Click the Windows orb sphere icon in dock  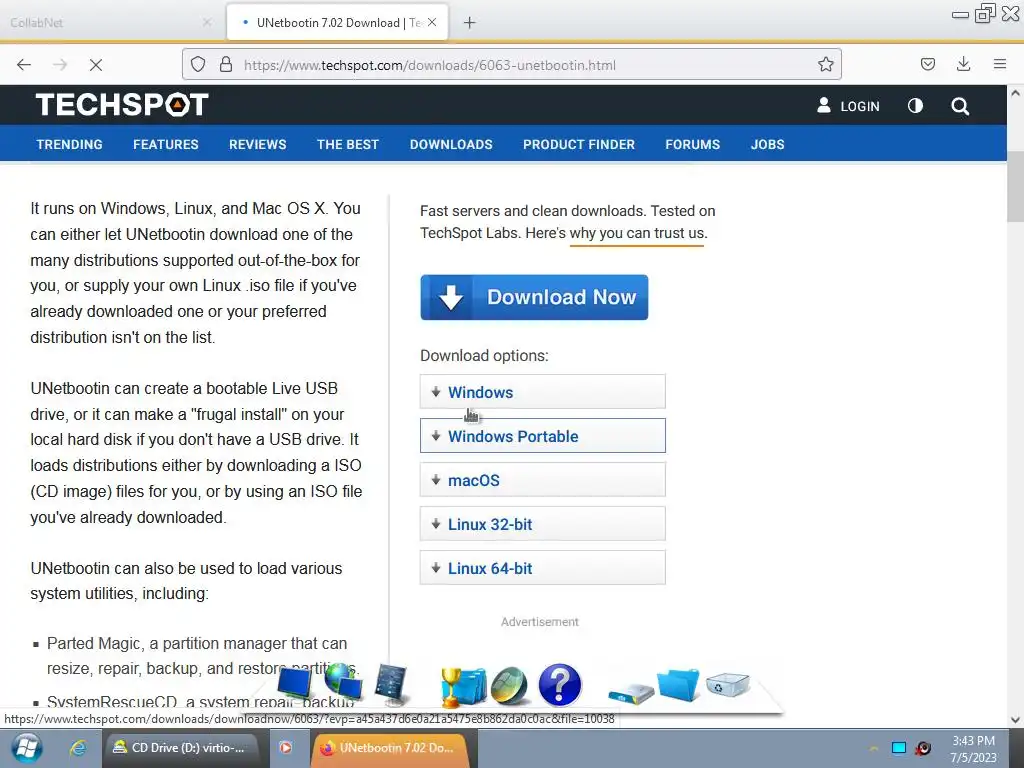[510, 685]
